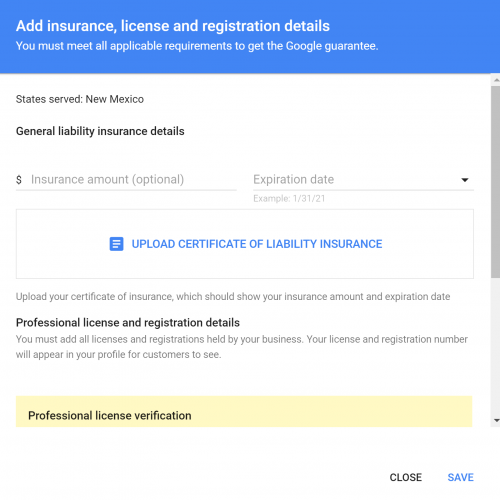This screenshot has width=500, height=500.
Task: Click the 'Example: 1/31/21' hint text
Action: click(x=289, y=199)
